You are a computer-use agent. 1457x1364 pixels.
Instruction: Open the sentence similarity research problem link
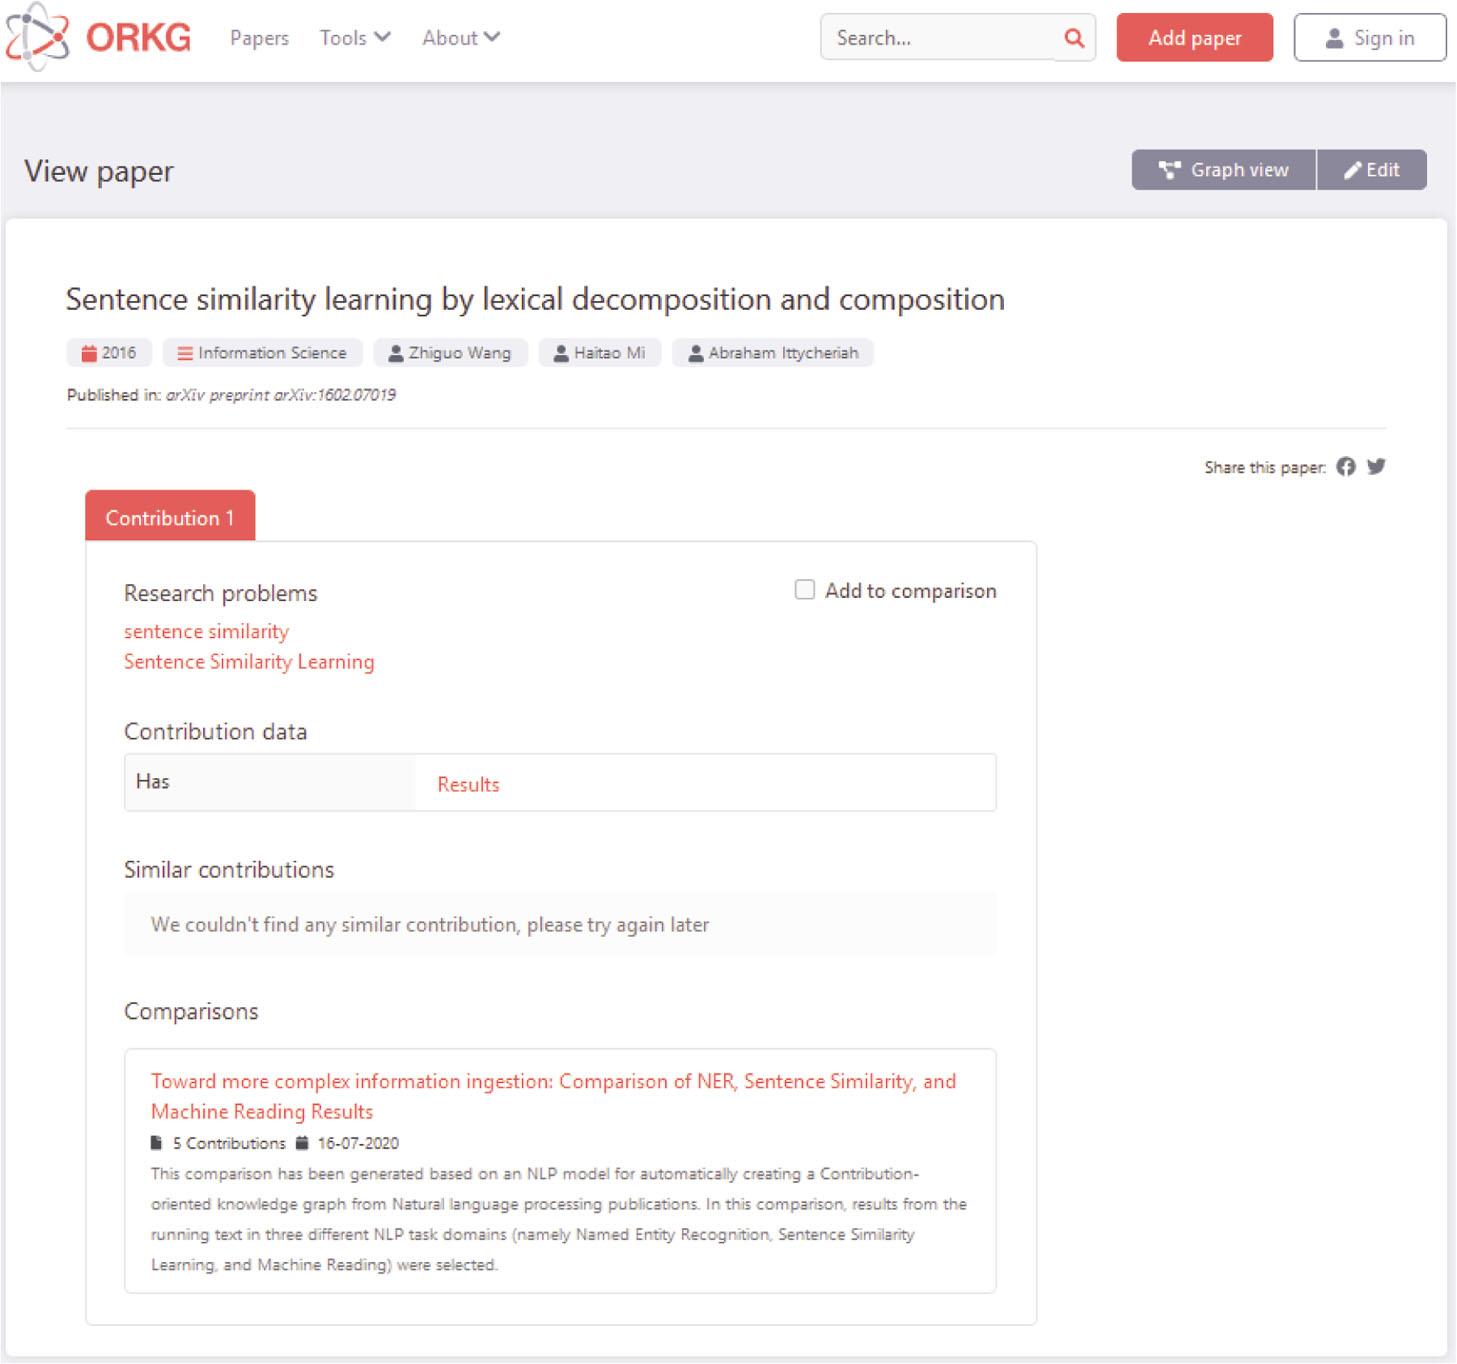(205, 631)
